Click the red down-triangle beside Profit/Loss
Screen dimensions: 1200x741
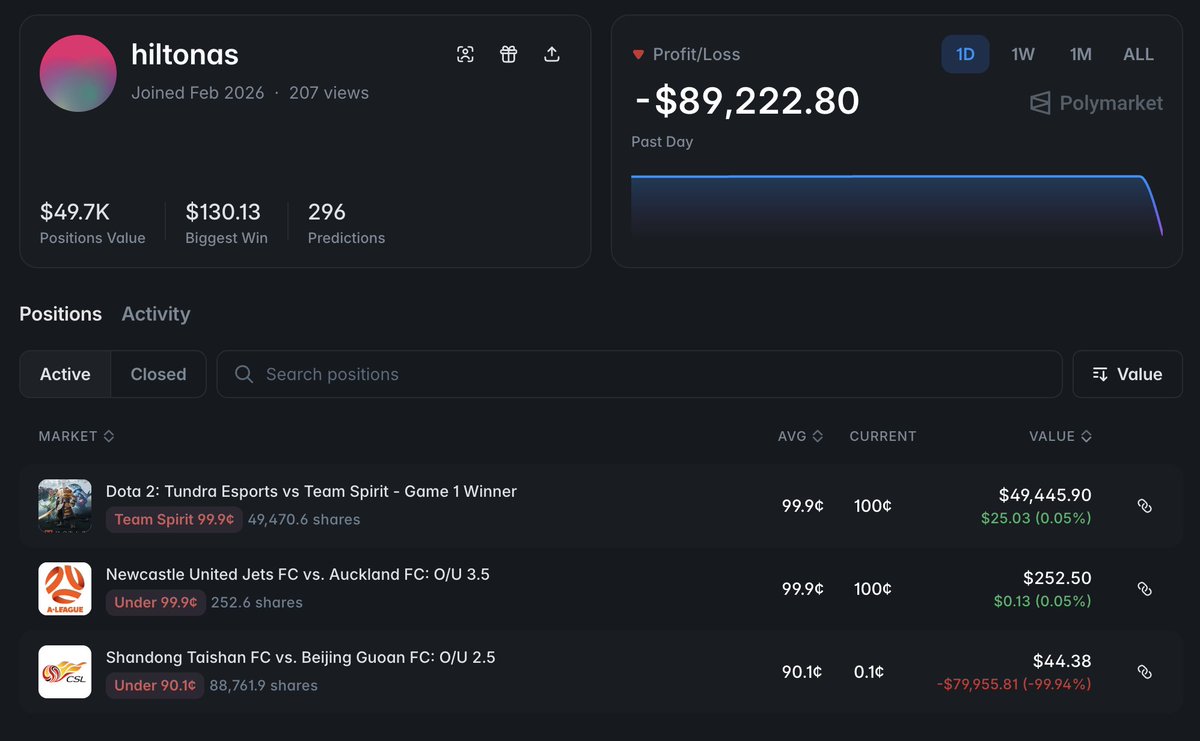tap(638, 55)
